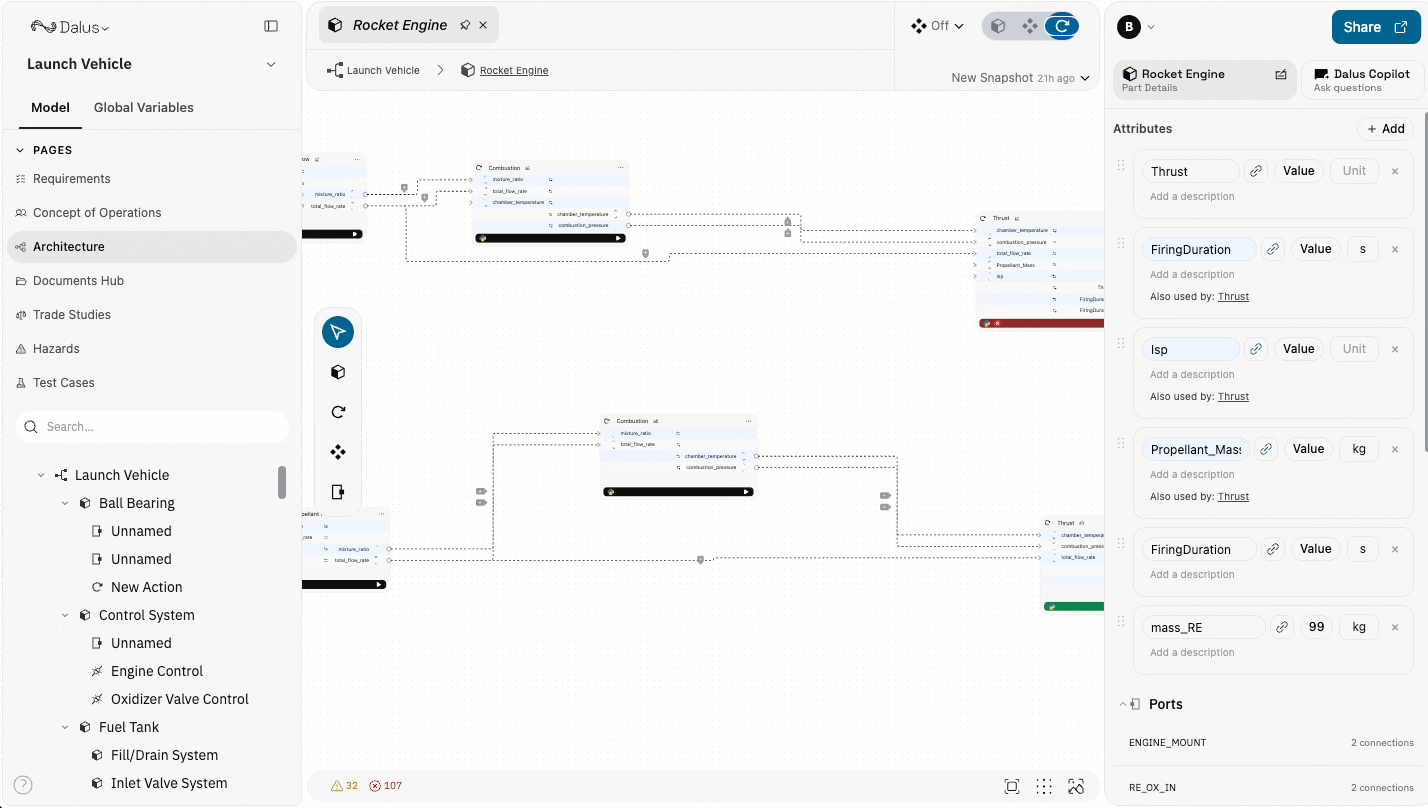Click the help question mark icon
The height and width of the screenshot is (808, 1428).
[x=23, y=785]
